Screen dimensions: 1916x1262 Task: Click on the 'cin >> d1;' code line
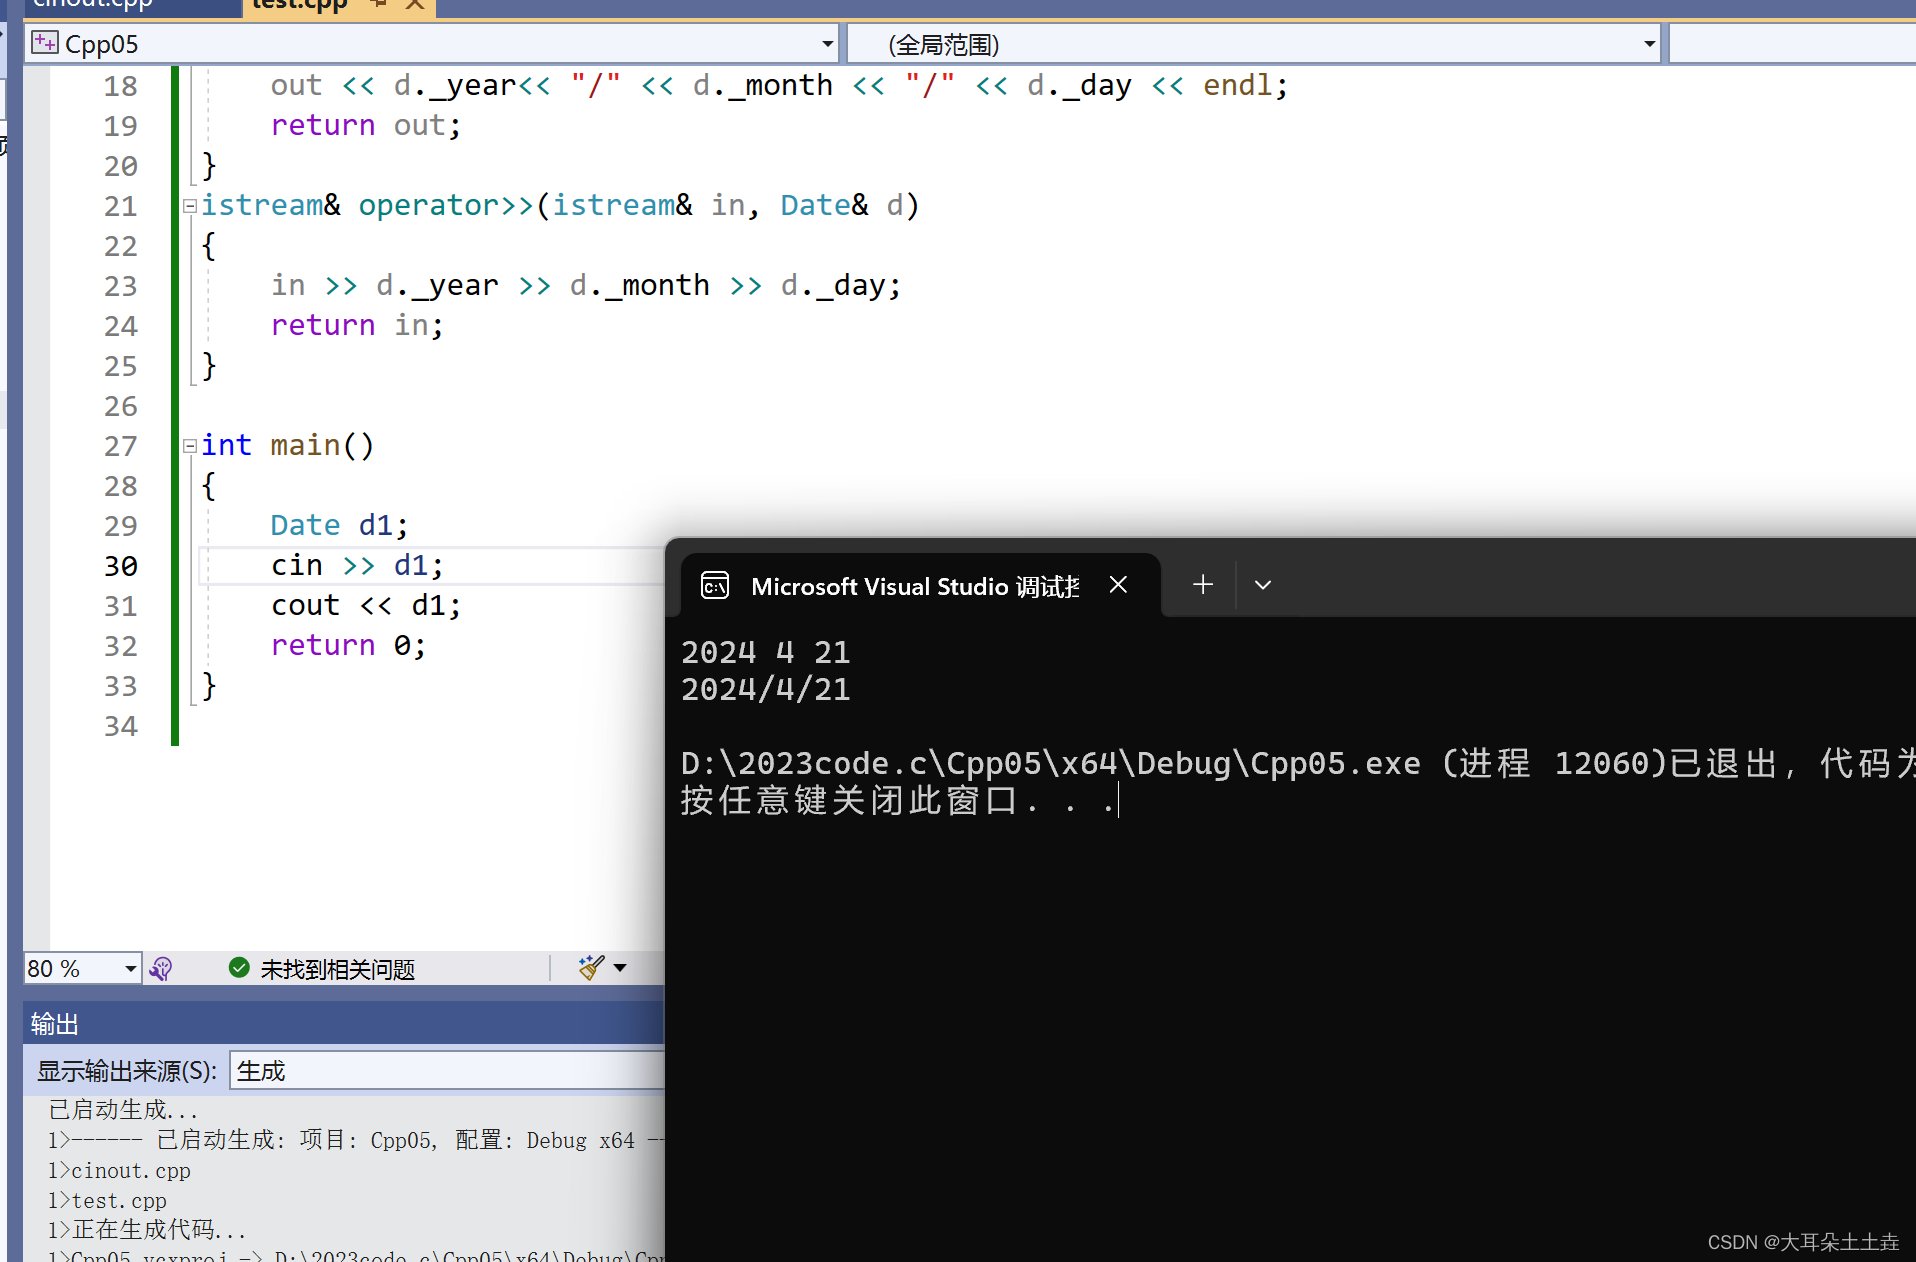pos(357,566)
